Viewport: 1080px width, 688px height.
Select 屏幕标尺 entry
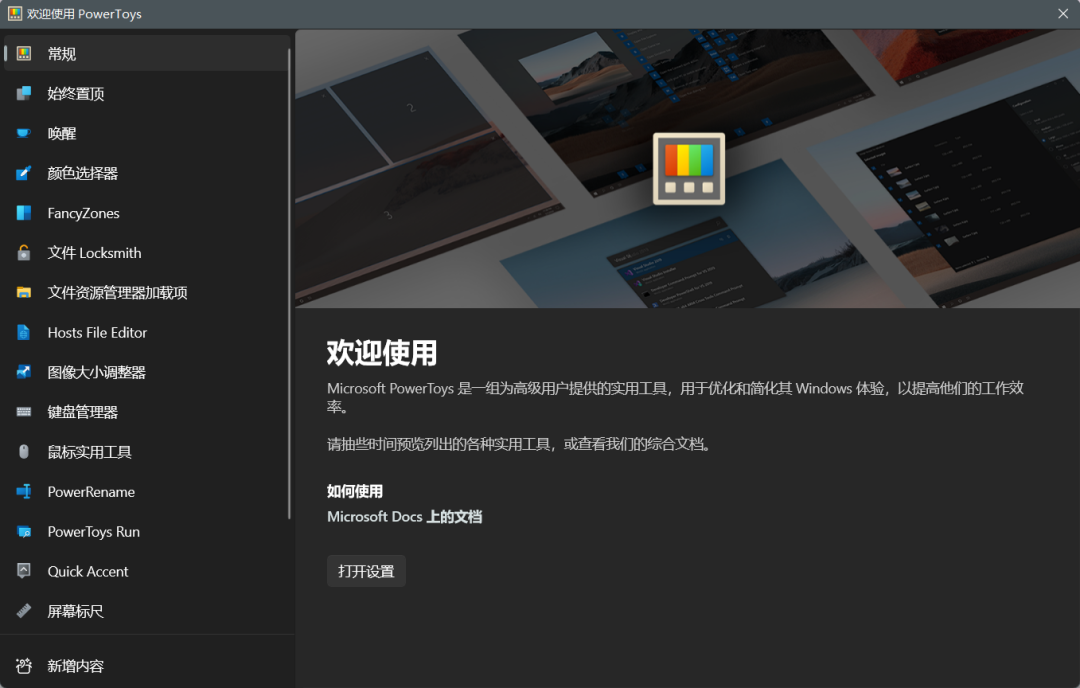click(147, 611)
